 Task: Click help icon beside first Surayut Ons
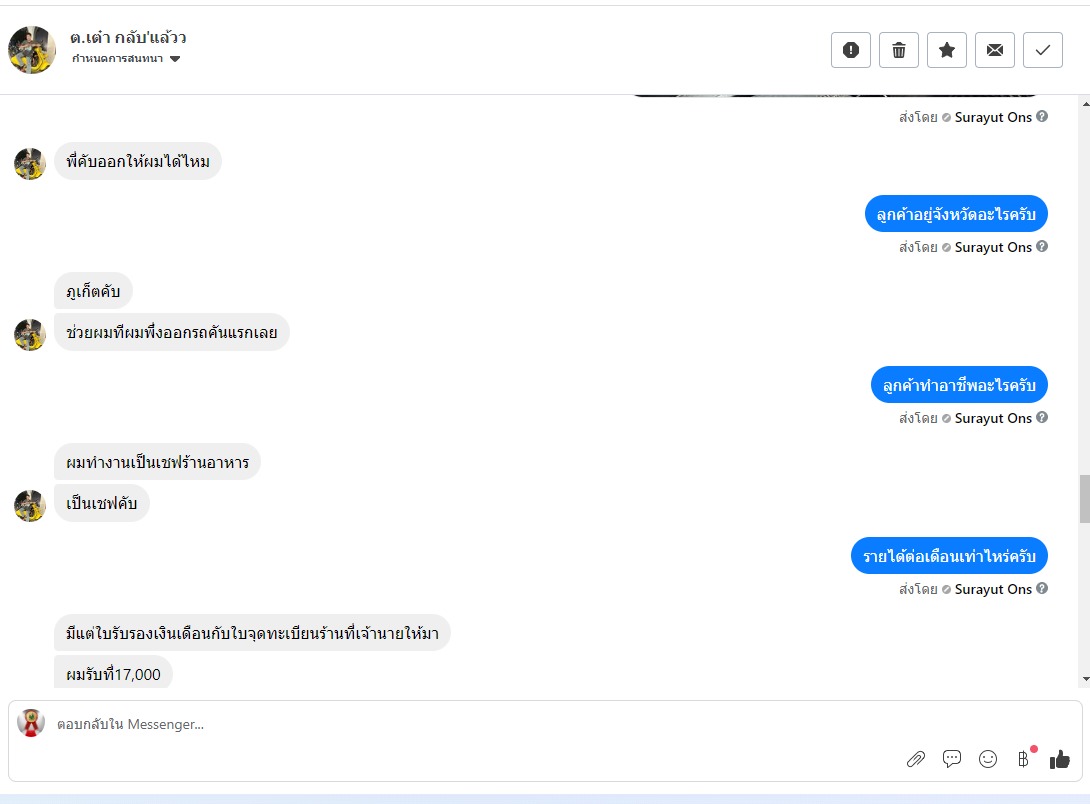[x=1042, y=117]
